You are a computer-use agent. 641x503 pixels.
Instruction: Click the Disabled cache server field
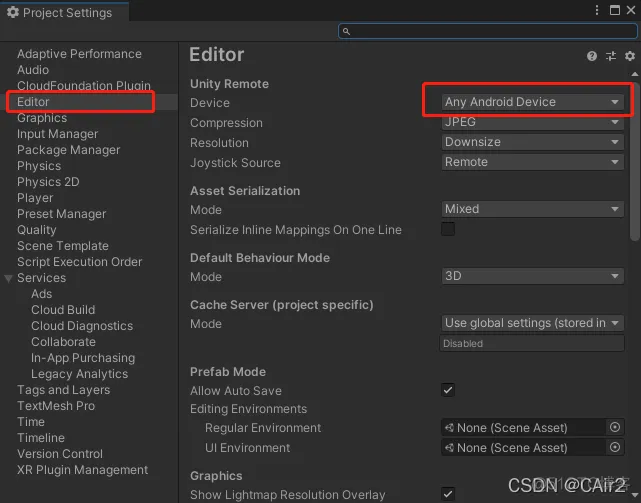coord(532,343)
